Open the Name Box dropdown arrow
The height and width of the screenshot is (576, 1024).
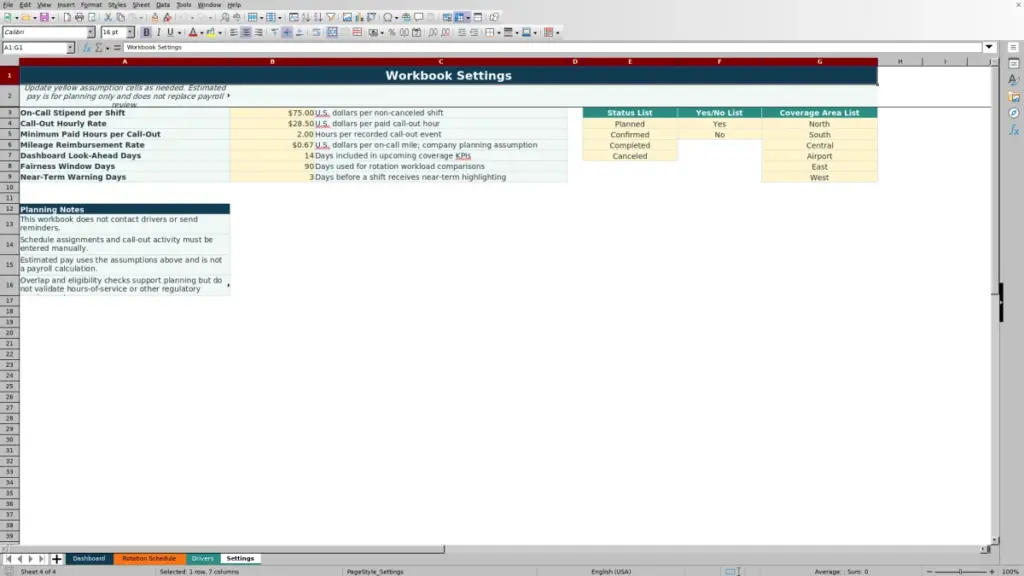[70, 47]
